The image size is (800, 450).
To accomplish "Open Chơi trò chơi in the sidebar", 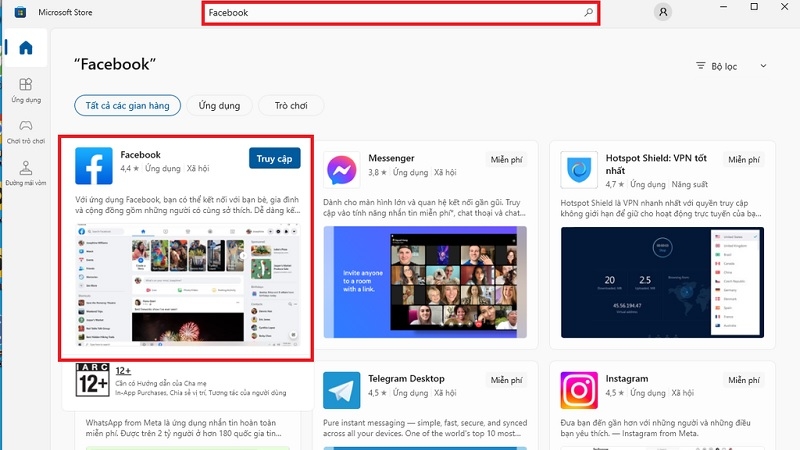I will tap(26, 132).
